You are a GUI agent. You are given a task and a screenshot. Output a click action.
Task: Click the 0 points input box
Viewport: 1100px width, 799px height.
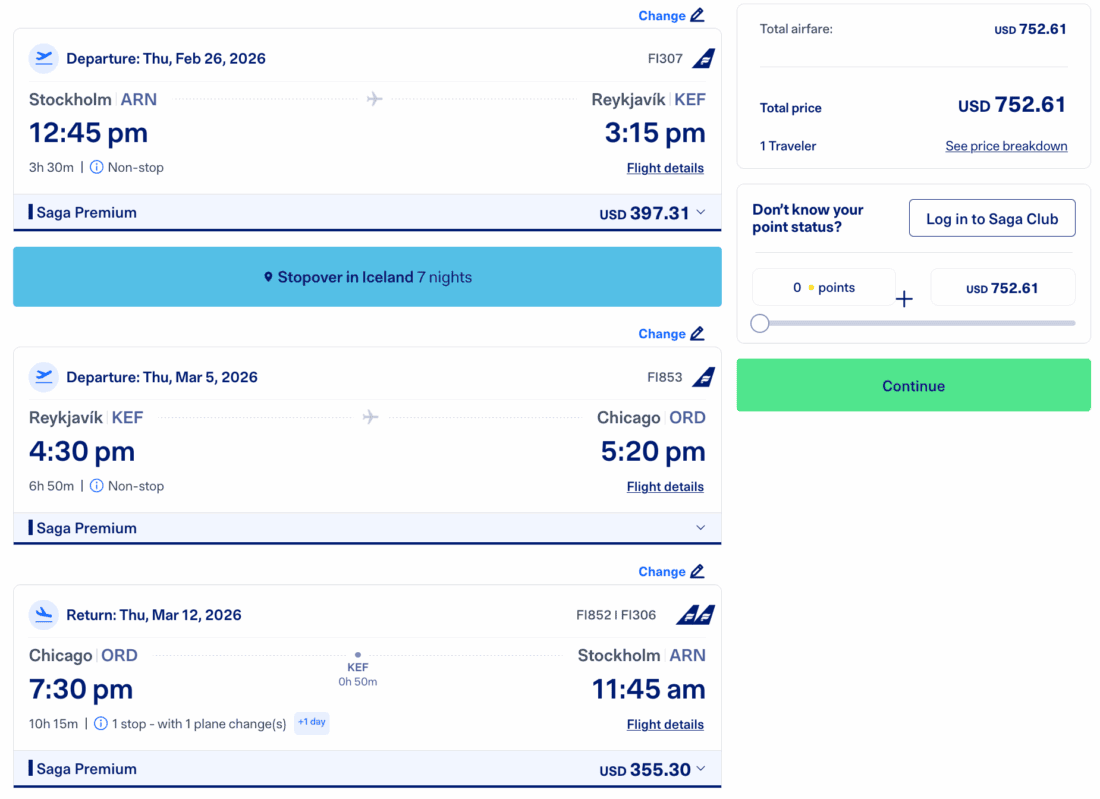point(823,288)
